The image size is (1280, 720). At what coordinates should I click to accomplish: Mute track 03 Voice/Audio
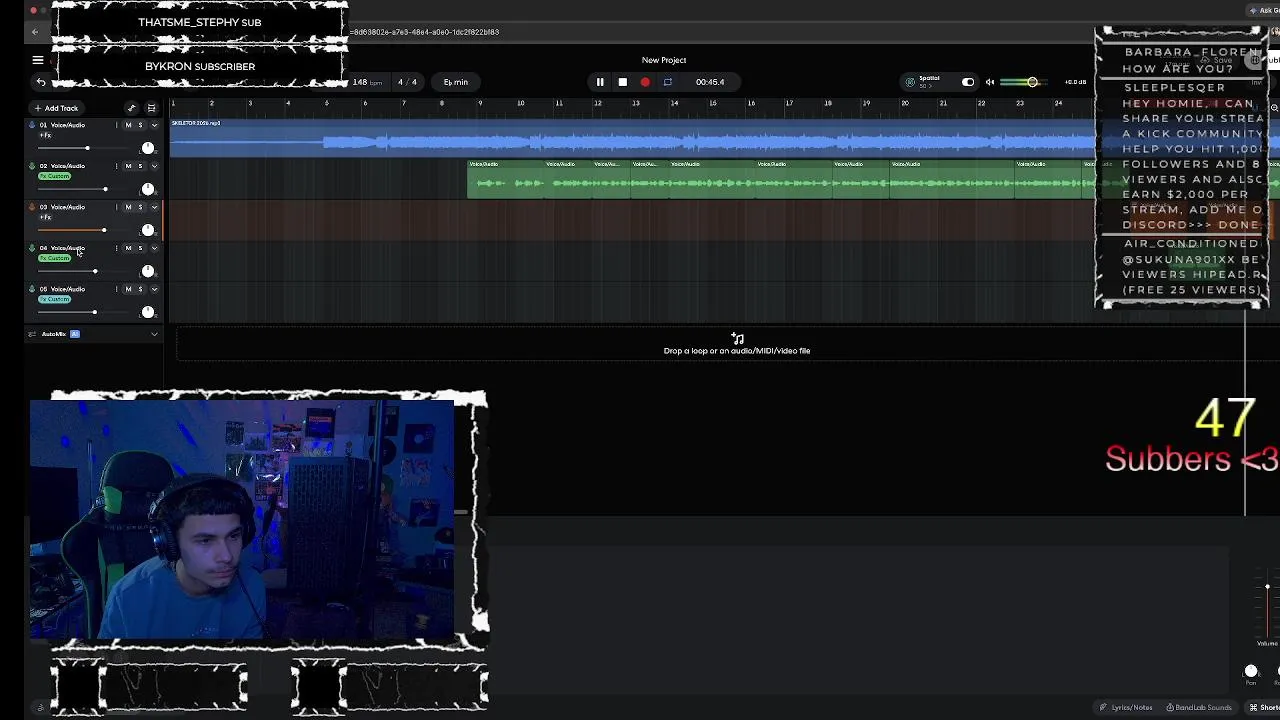pyautogui.click(x=128, y=207)
